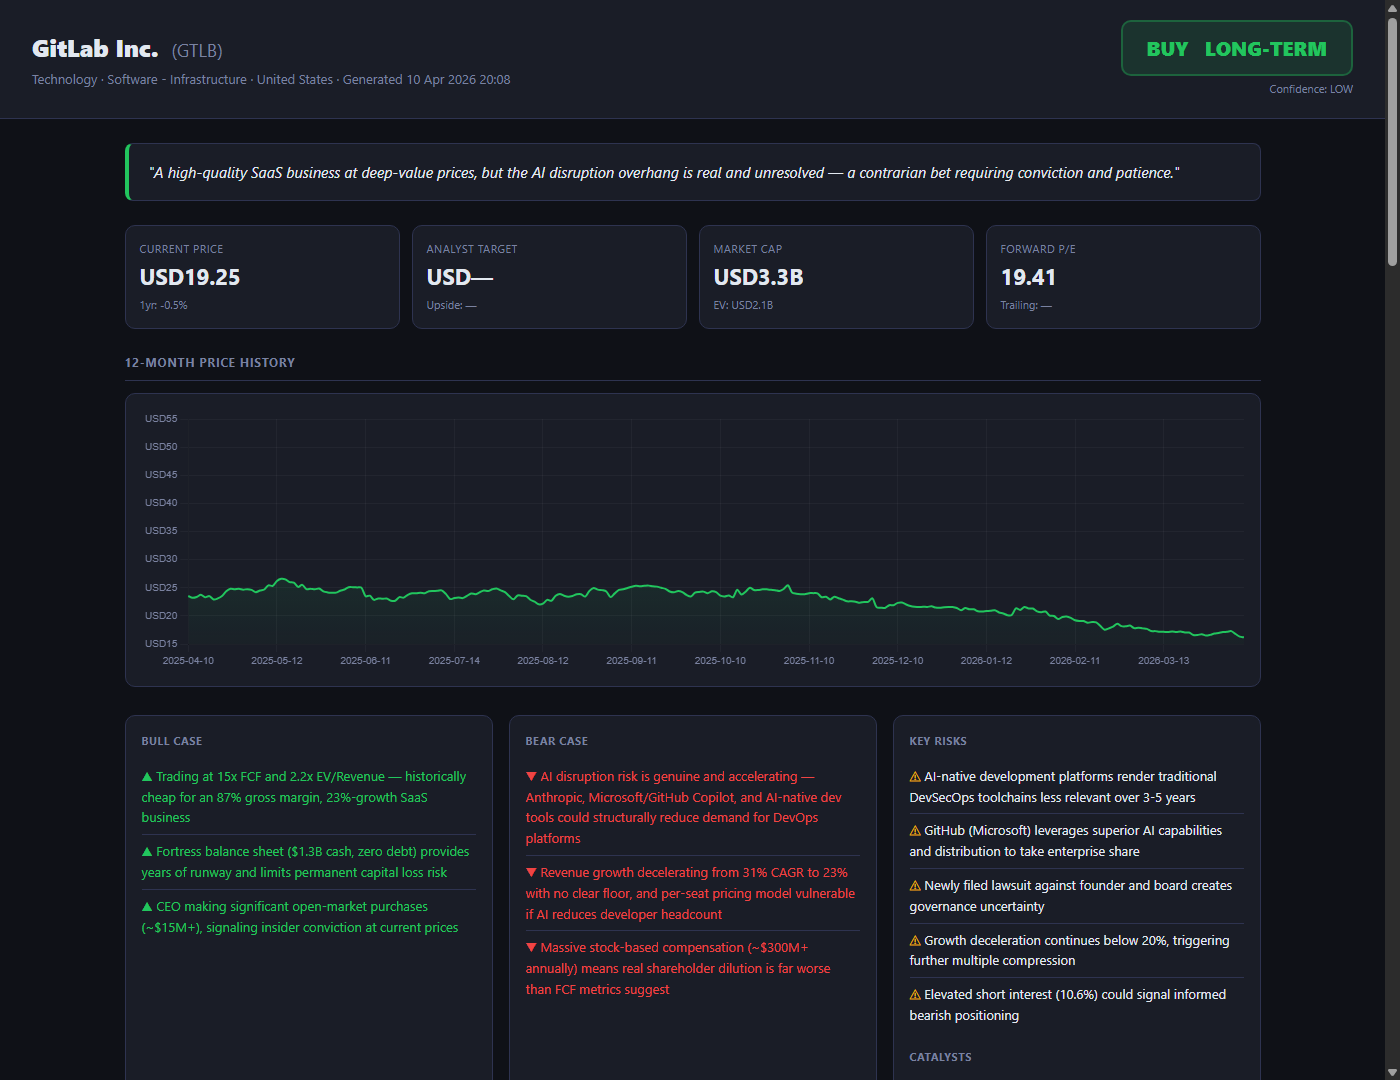Click the Current Price USD19.25 value
This screenshot has height=1080, width=1400.
coord(190,278)
